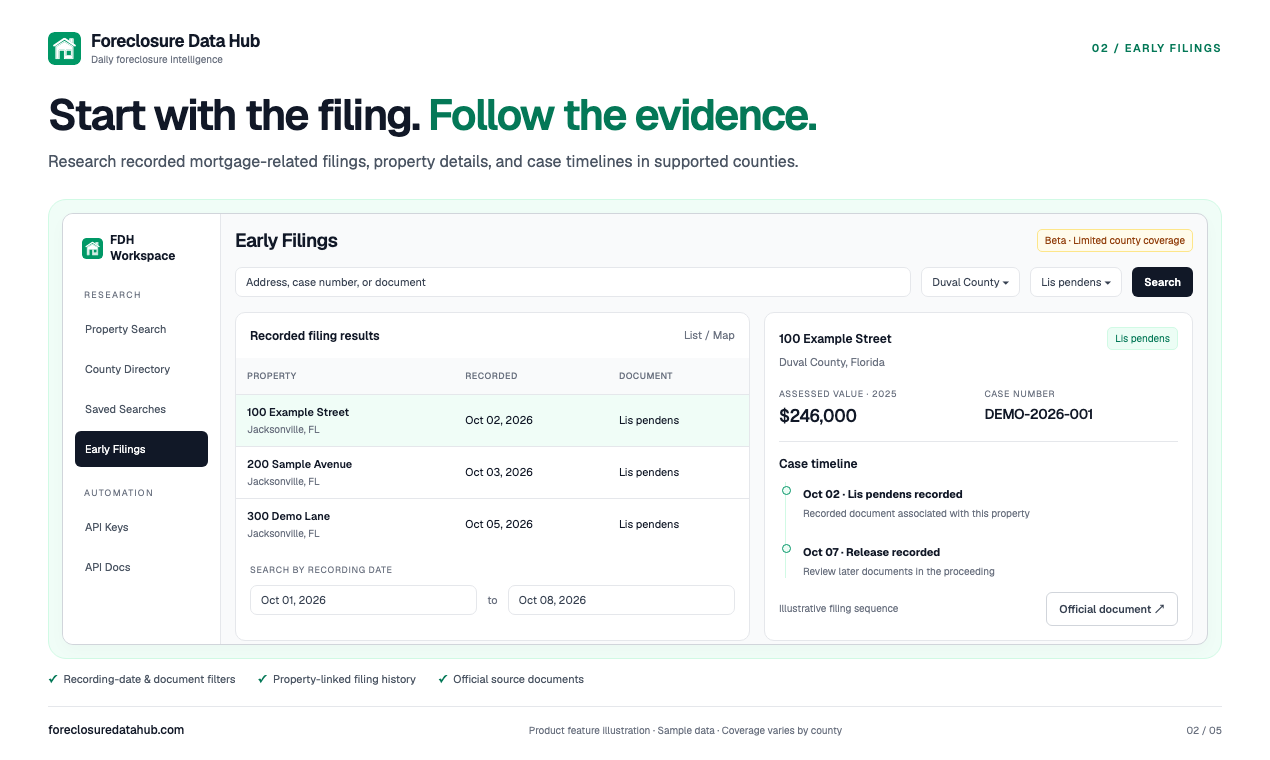Screen dimensions: 1270x760
Task: Click the FDH Workspace house icon
Action: (x=92, y=248)
